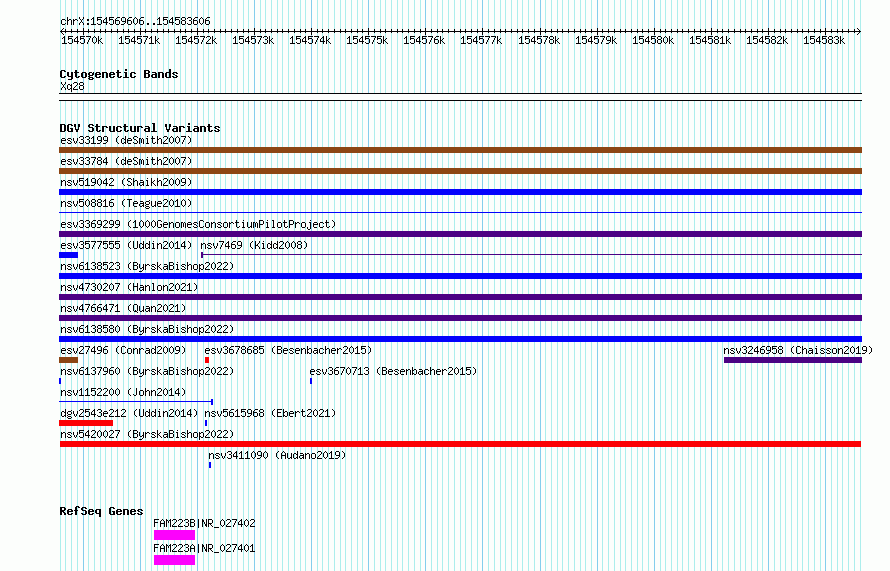This screenshot has width=890, height=571.
Task: Select the nsv5615968 (Ebert2021) label
Action: point(270,413)
